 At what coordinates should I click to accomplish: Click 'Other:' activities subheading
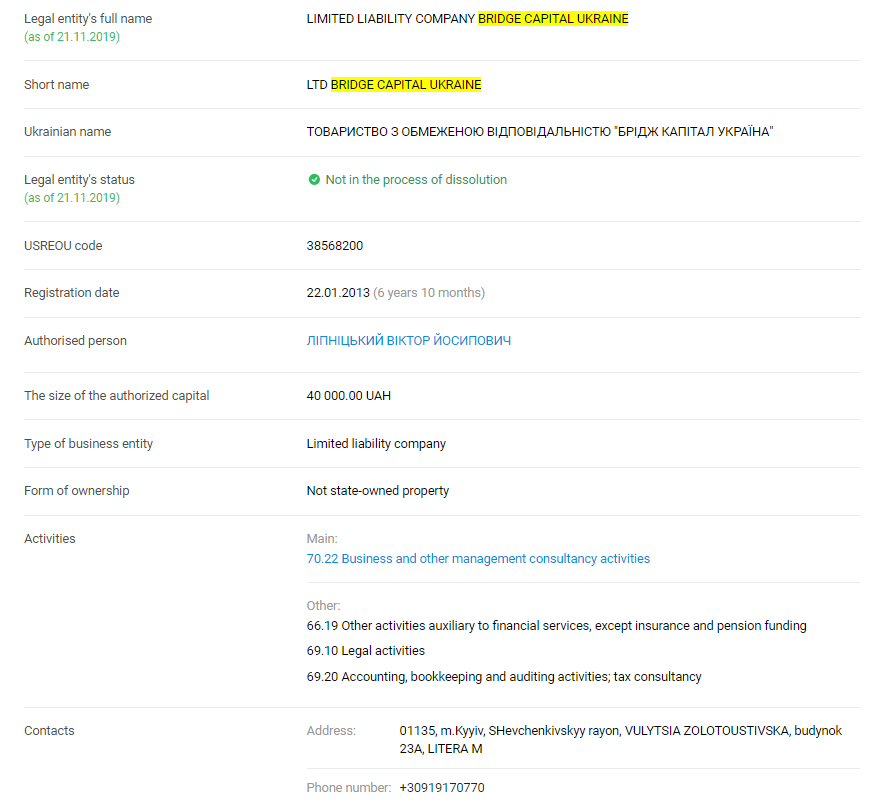323,605
